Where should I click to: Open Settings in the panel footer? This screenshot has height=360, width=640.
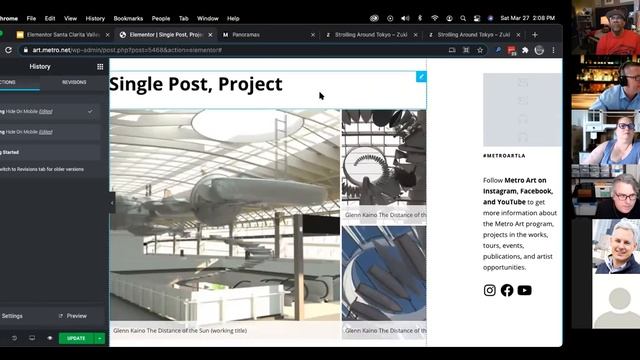point(12,316)
